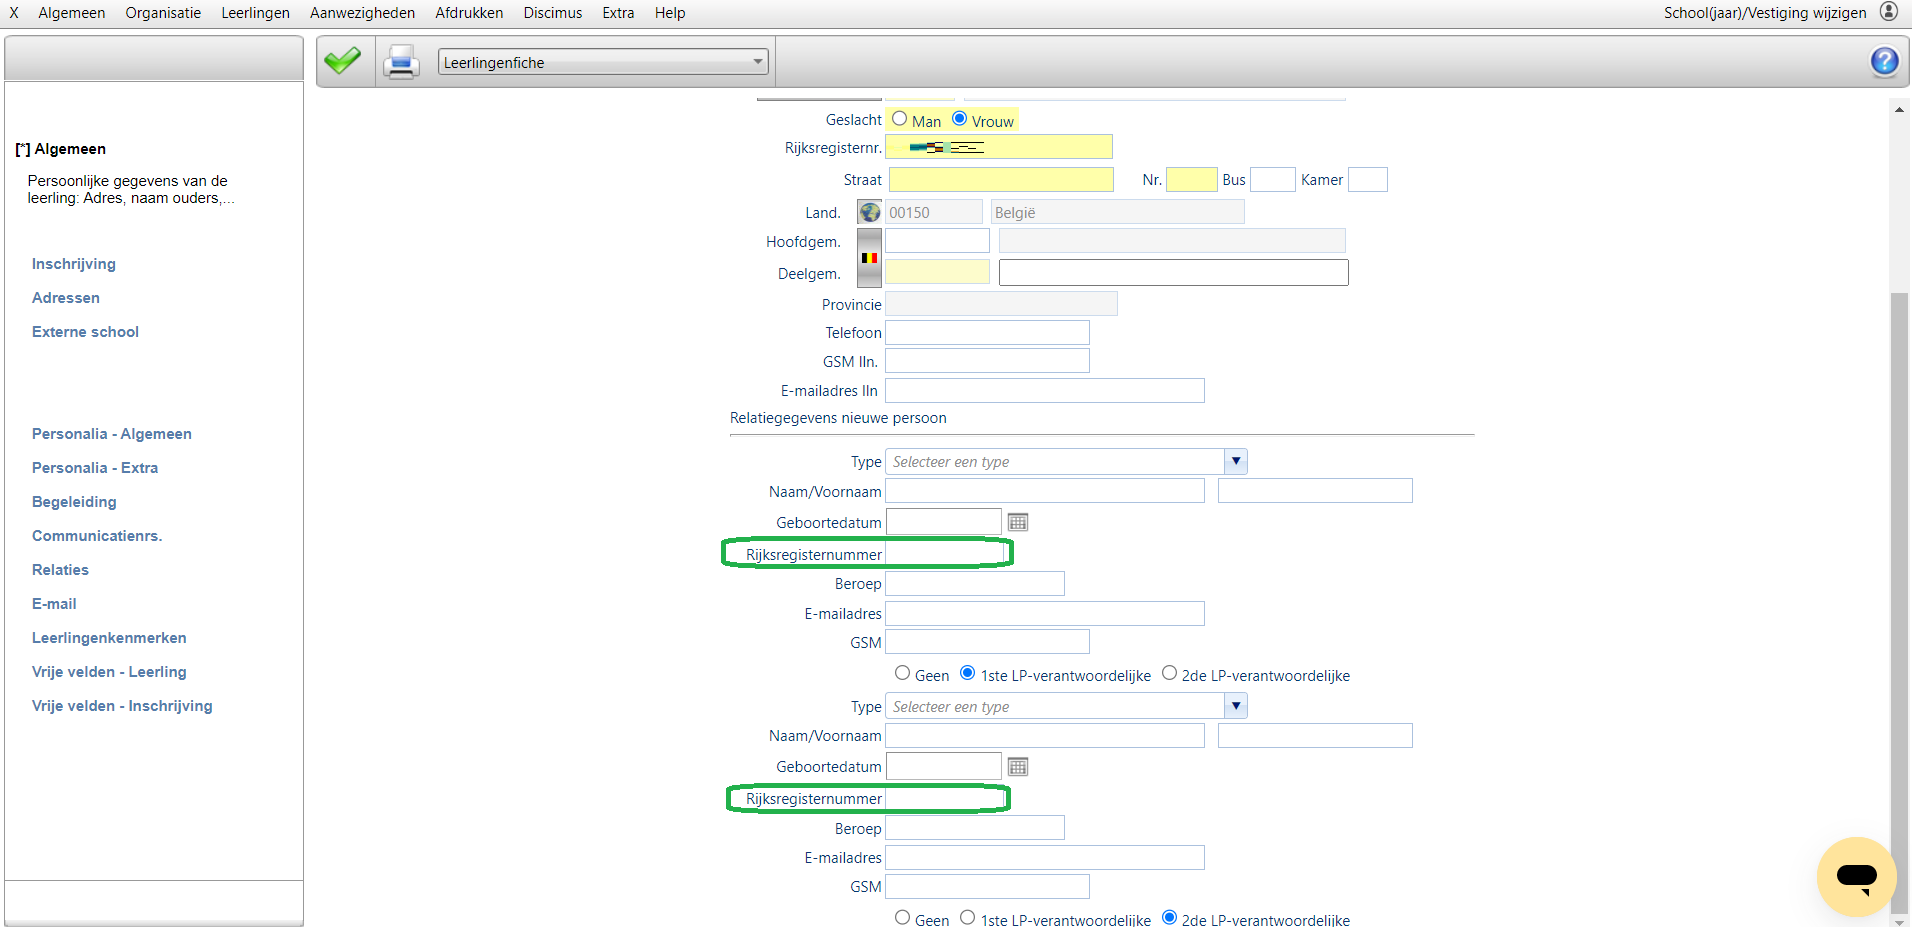Screen dimensions: 1912x935
Task: Select first 2de LP-verantwoordelijke radio button
Action: click(x=1169, y=674)
